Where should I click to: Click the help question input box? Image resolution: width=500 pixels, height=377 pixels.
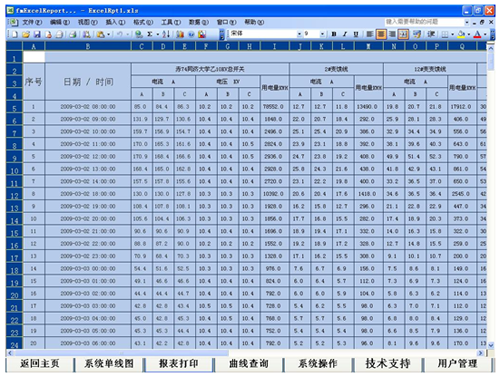pyautogui.click(x=424, y=22)
